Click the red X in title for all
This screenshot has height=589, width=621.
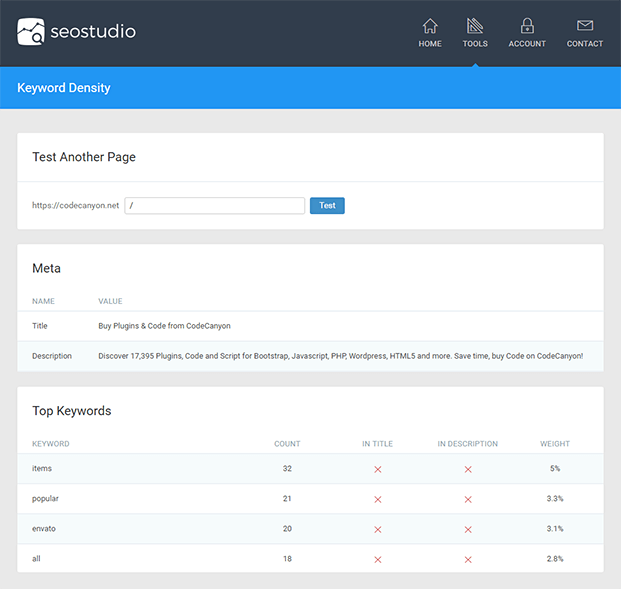click(377, 560)
